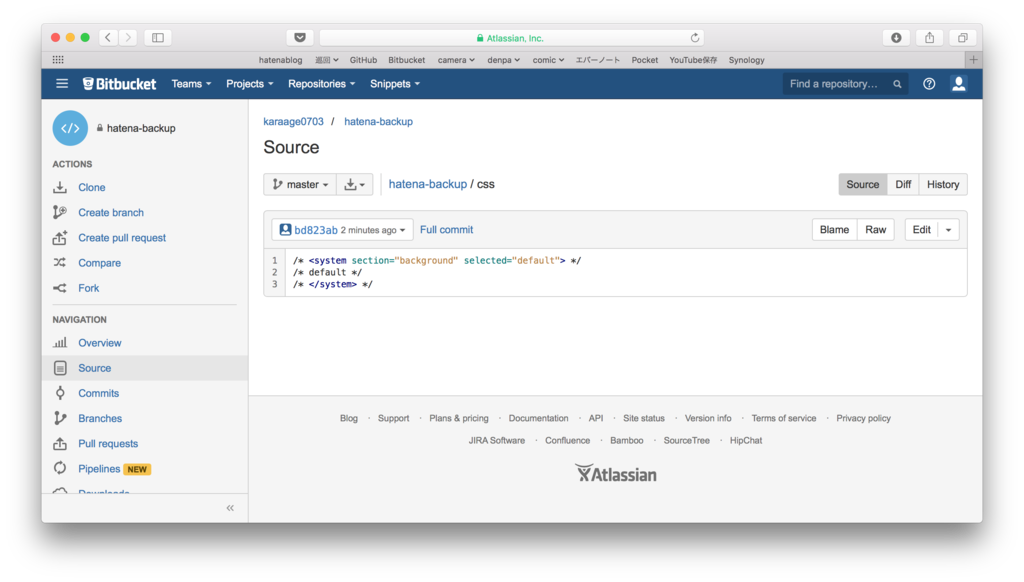Screen dimensions: 1024x582
Task: Open the Teams dropdown menu
Action: [191, 84]
